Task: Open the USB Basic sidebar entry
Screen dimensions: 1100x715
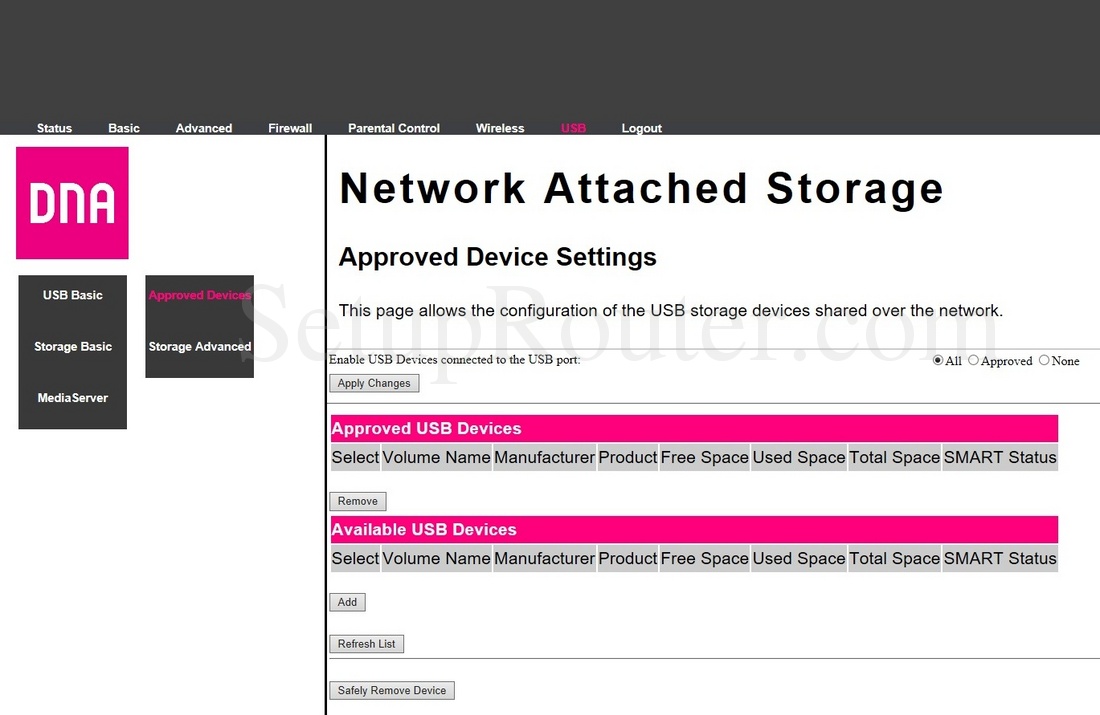Action: click(71, 294)
